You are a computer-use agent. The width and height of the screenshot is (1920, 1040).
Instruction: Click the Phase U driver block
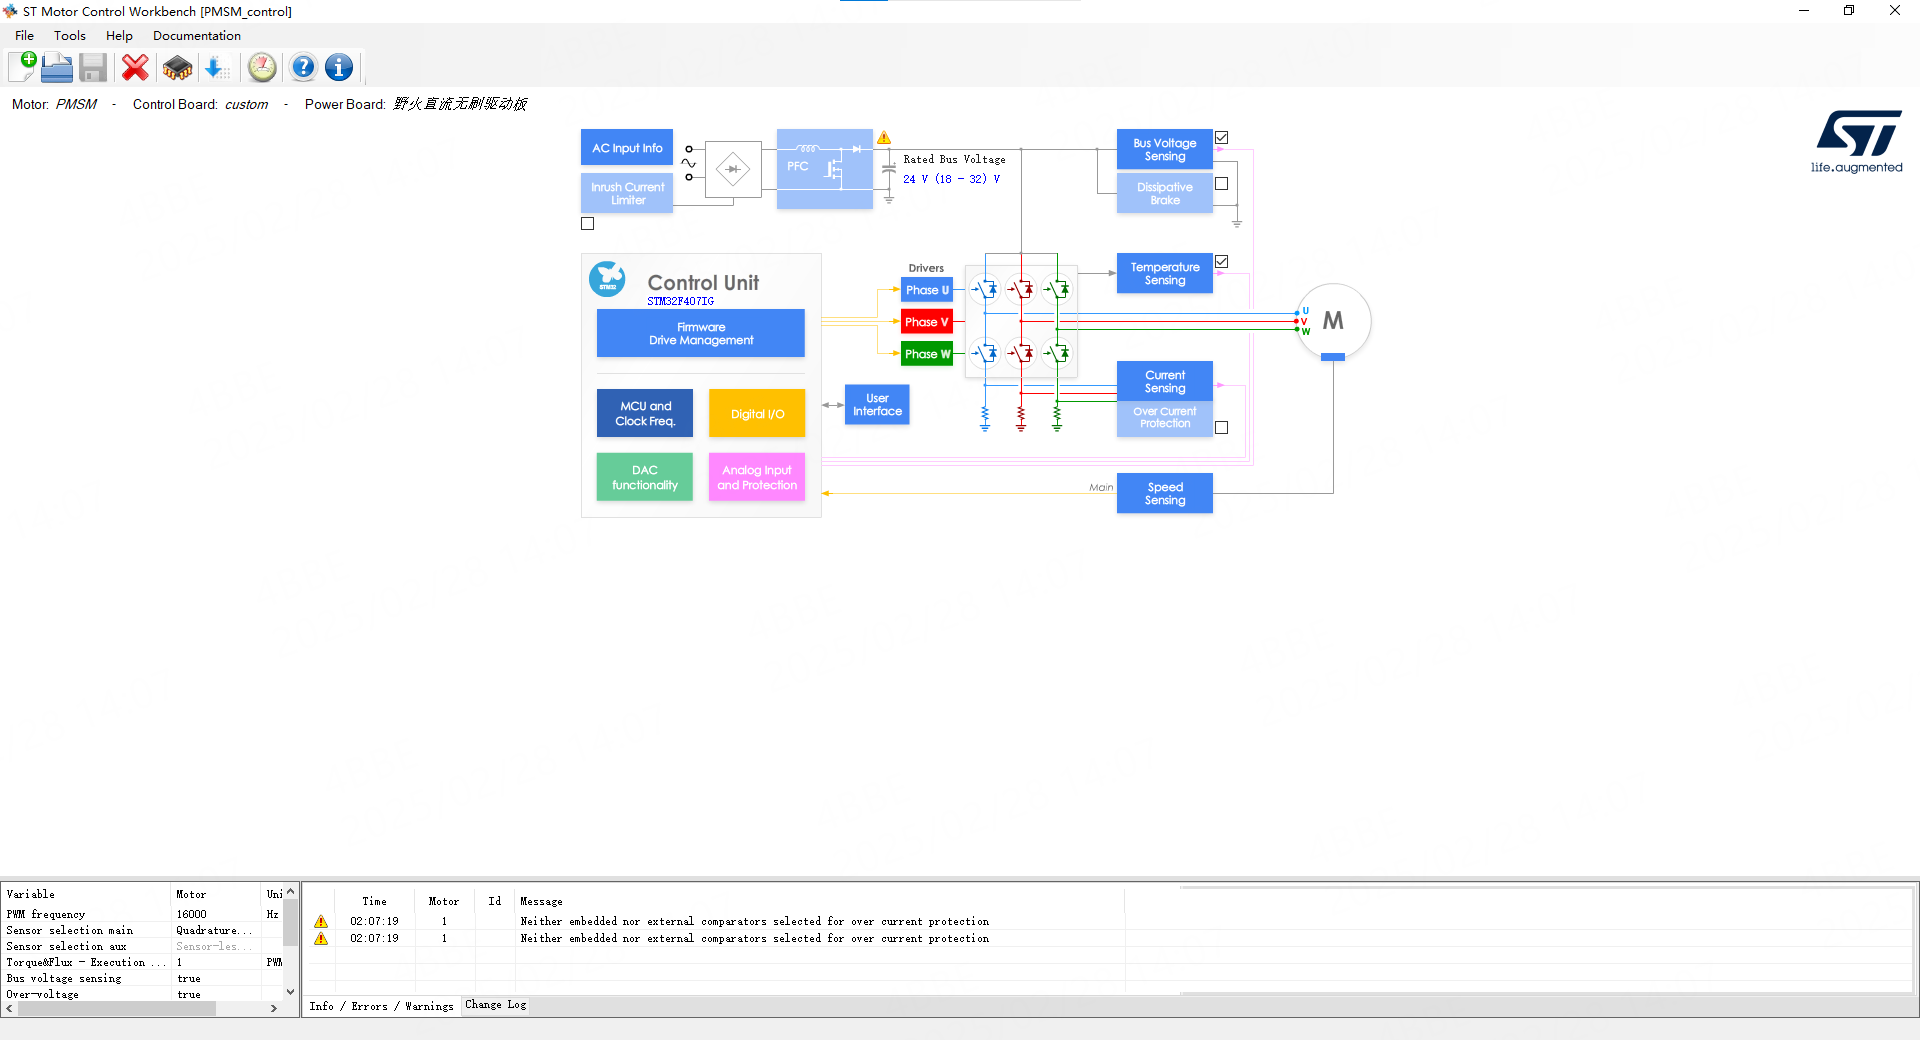click(927, 290)
